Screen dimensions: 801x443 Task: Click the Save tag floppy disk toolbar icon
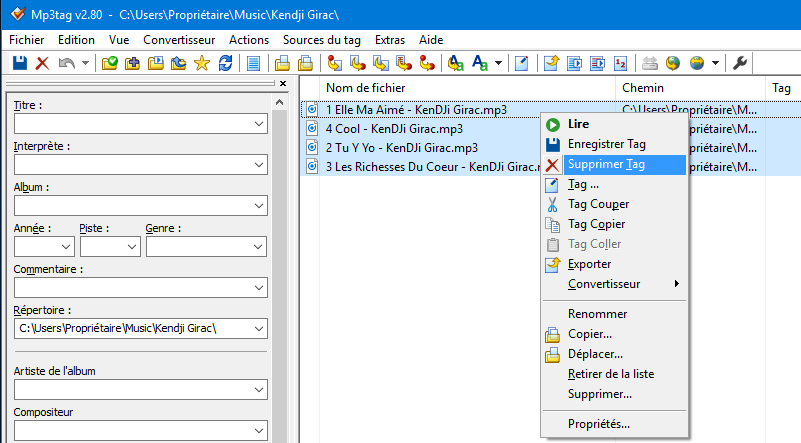pyautogui.click(x=19, y=63)
